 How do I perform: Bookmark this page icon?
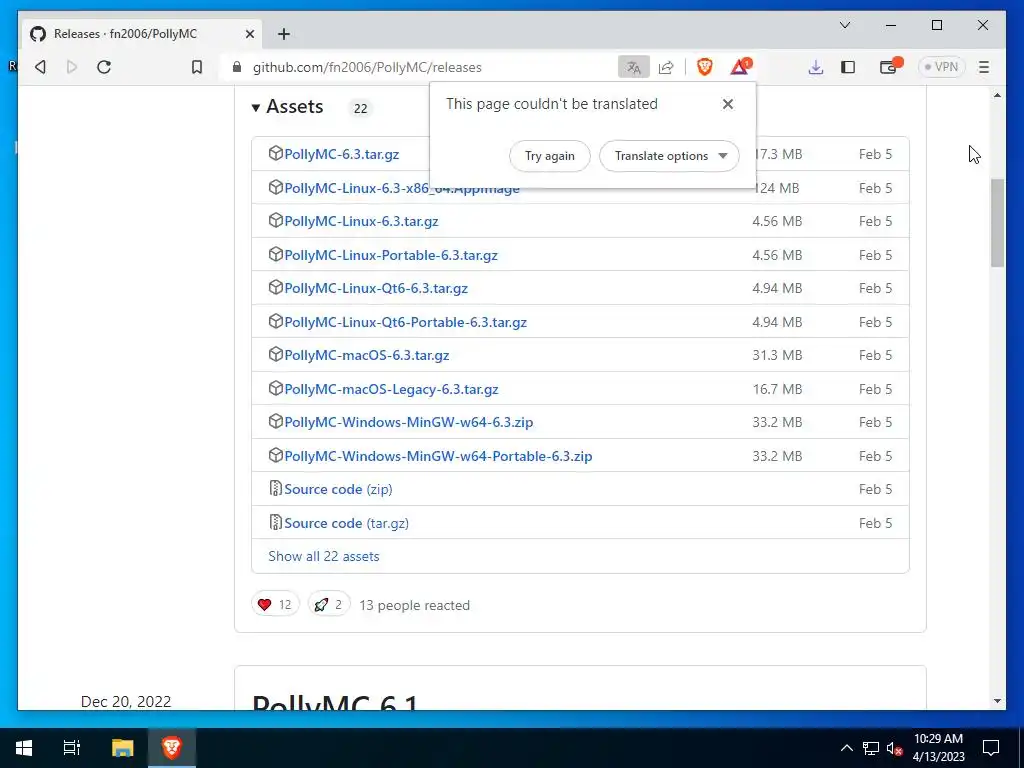(197, 67)
